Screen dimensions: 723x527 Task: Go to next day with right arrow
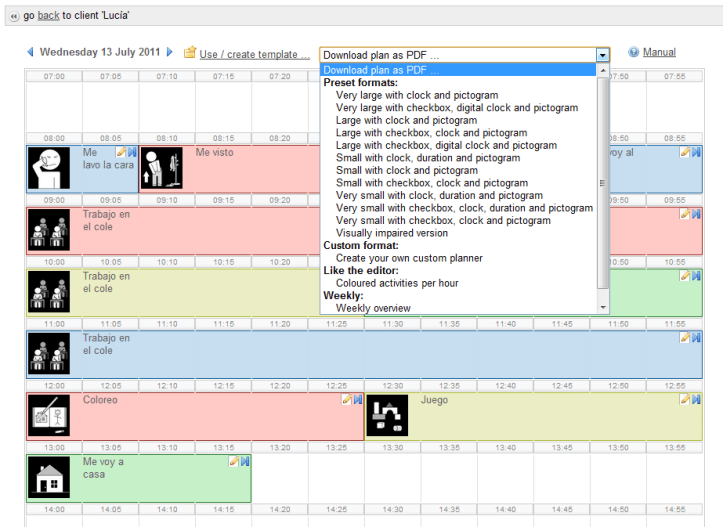tap(170, 52)
